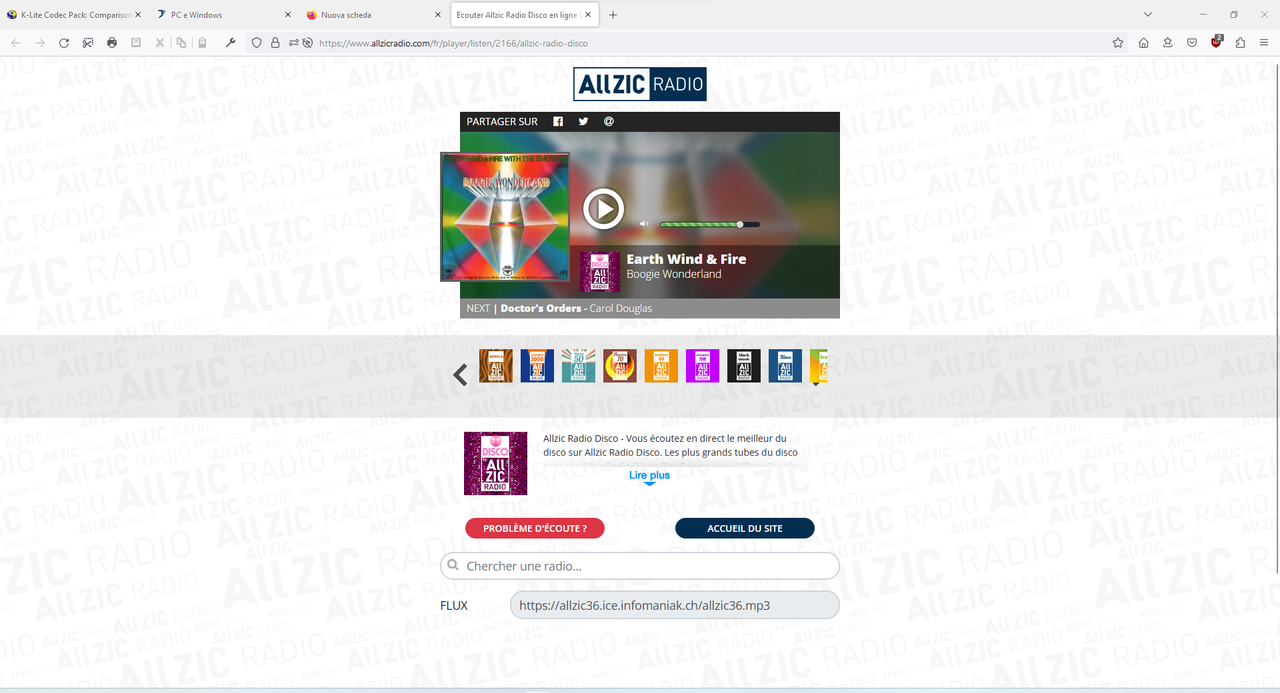Click the Pocket save icon
Screen dimensions: 1280x693
click(1192, 43)
